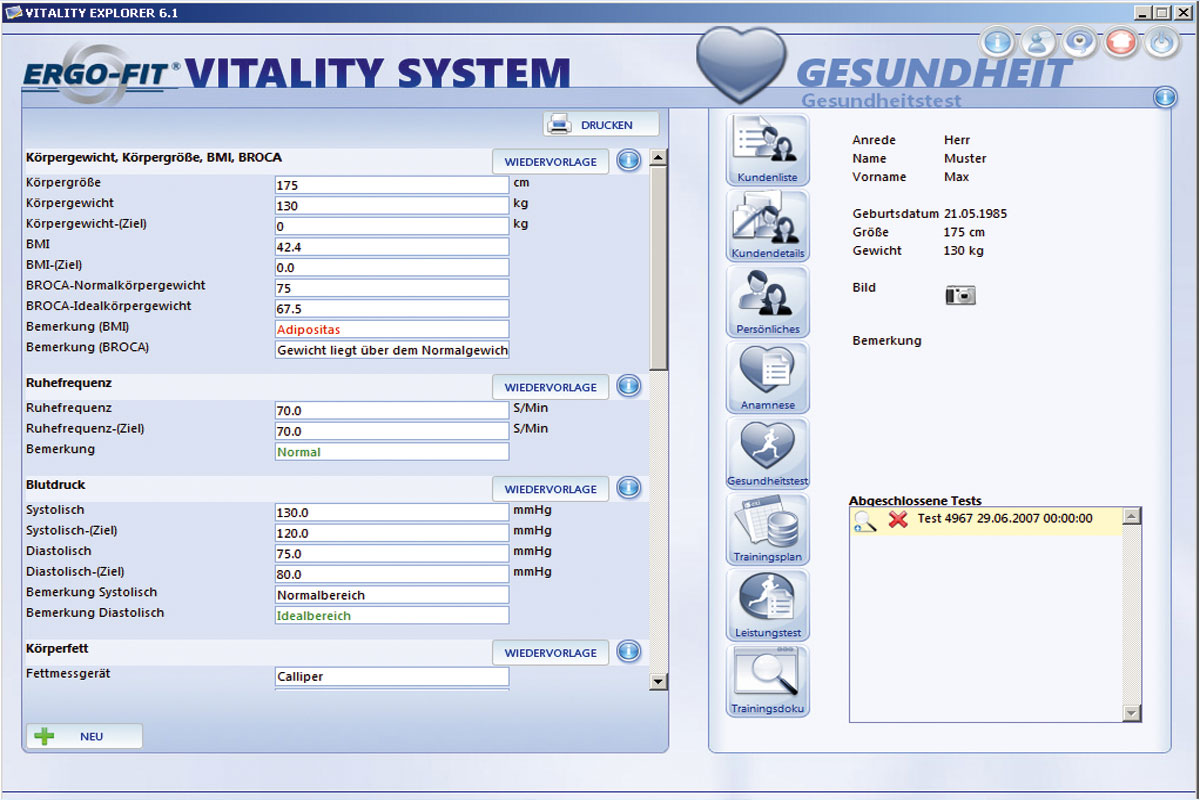Click the Bemerkung (BROCA) field
Image resolution: width=1200 pixels, height=800 pixels.
click(392, 350)
